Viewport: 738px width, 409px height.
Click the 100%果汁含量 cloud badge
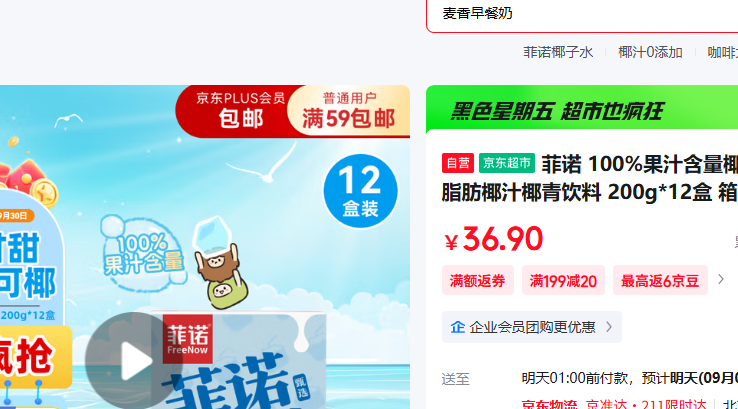(141, 255)
